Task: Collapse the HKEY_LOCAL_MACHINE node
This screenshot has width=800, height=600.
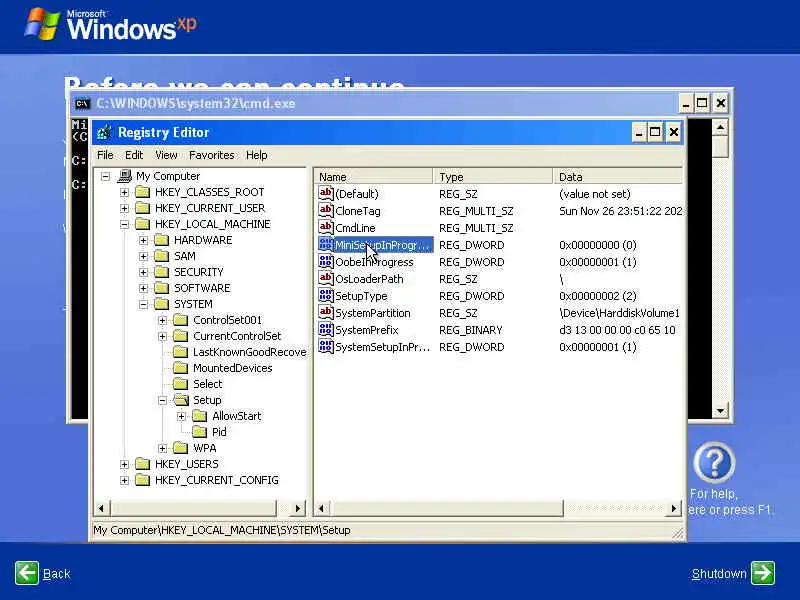Action: click(124, 224)
